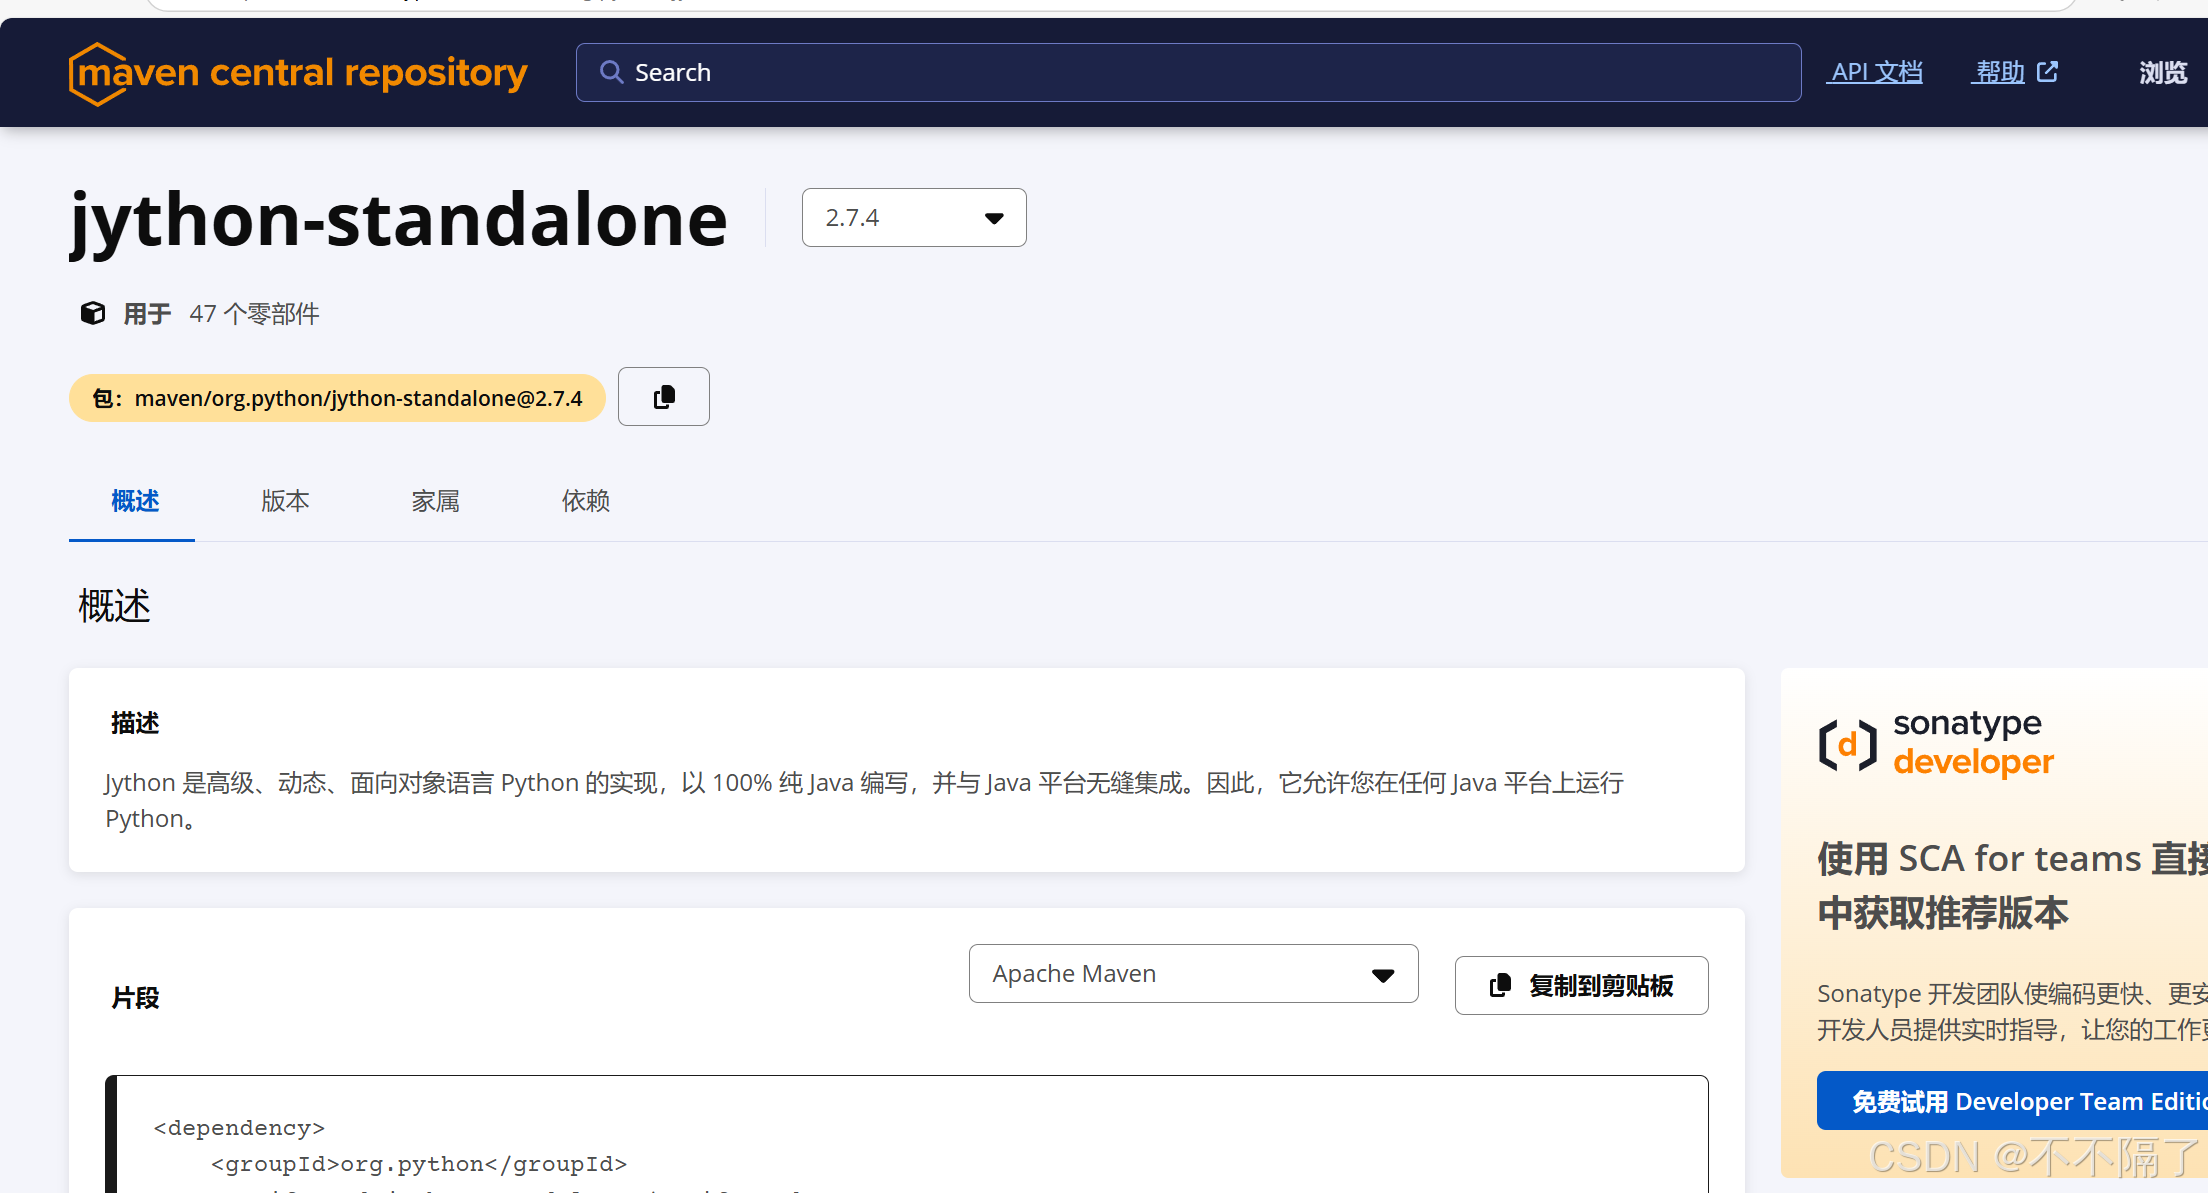The height and width of the screenshot is (1193, 2208).
Task: Expand the 浏览 navigation menu
Action: click(2162, 72)
